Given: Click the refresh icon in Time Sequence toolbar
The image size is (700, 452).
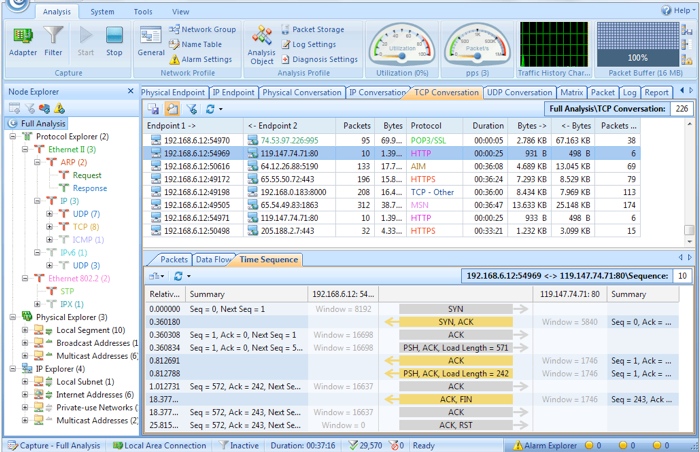Looking at the screenshot, I should (x=178, y=276).
